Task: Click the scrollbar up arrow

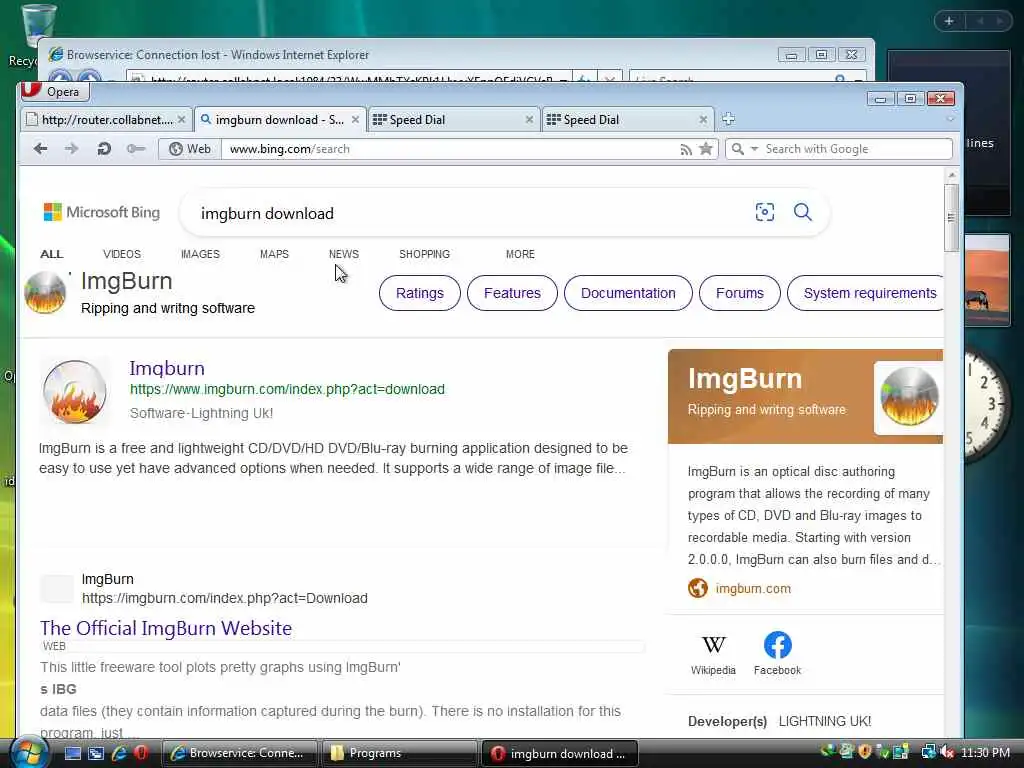Action: 952,175
